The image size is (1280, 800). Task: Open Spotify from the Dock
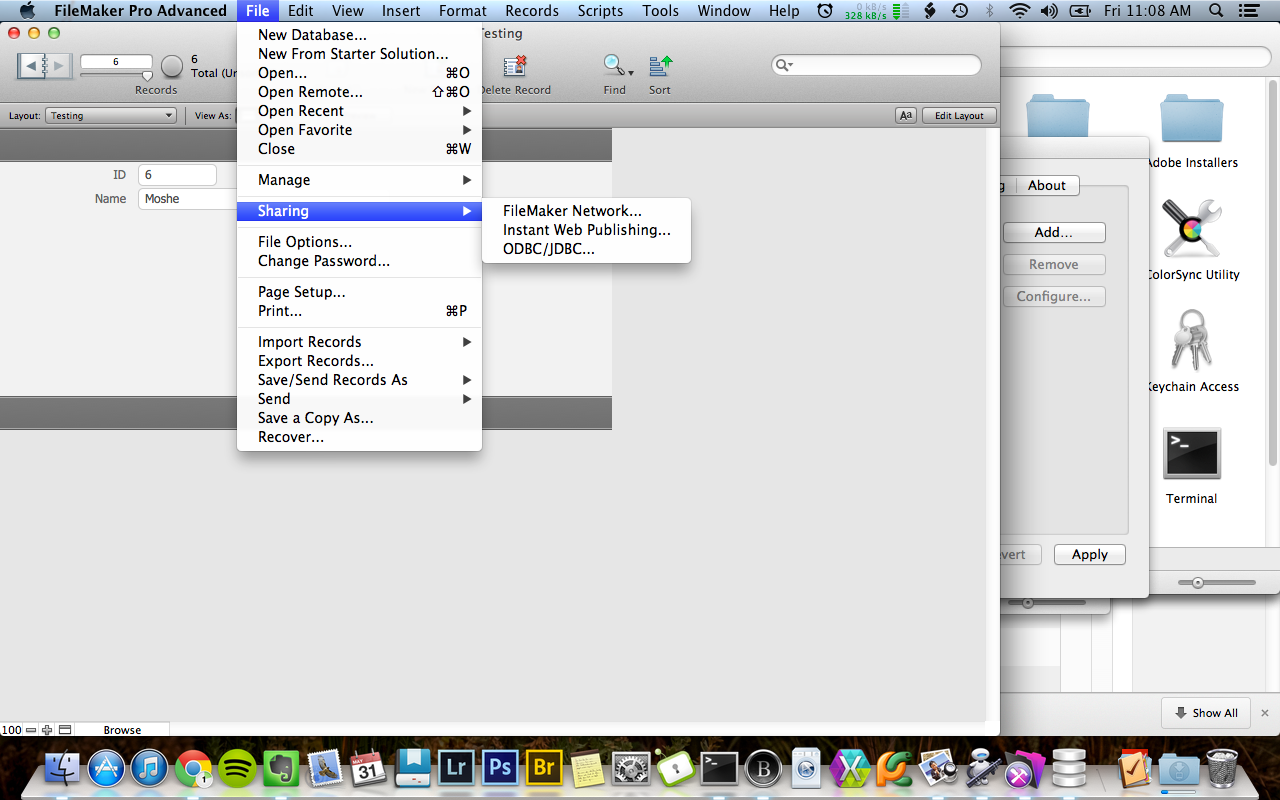pyautogui.click(x=237, y=768)
